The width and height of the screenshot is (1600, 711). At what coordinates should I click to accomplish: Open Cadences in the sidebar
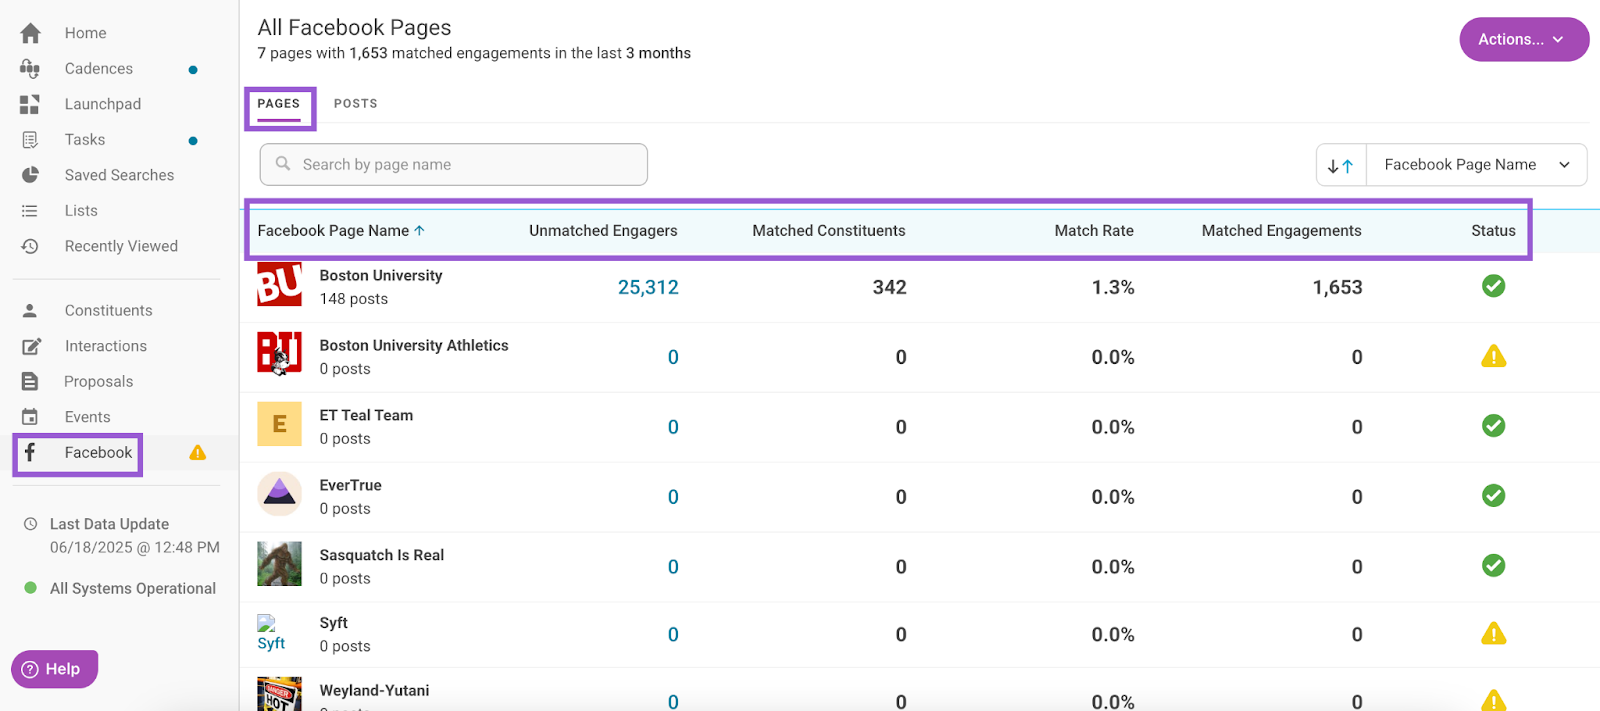pos(99,69)
